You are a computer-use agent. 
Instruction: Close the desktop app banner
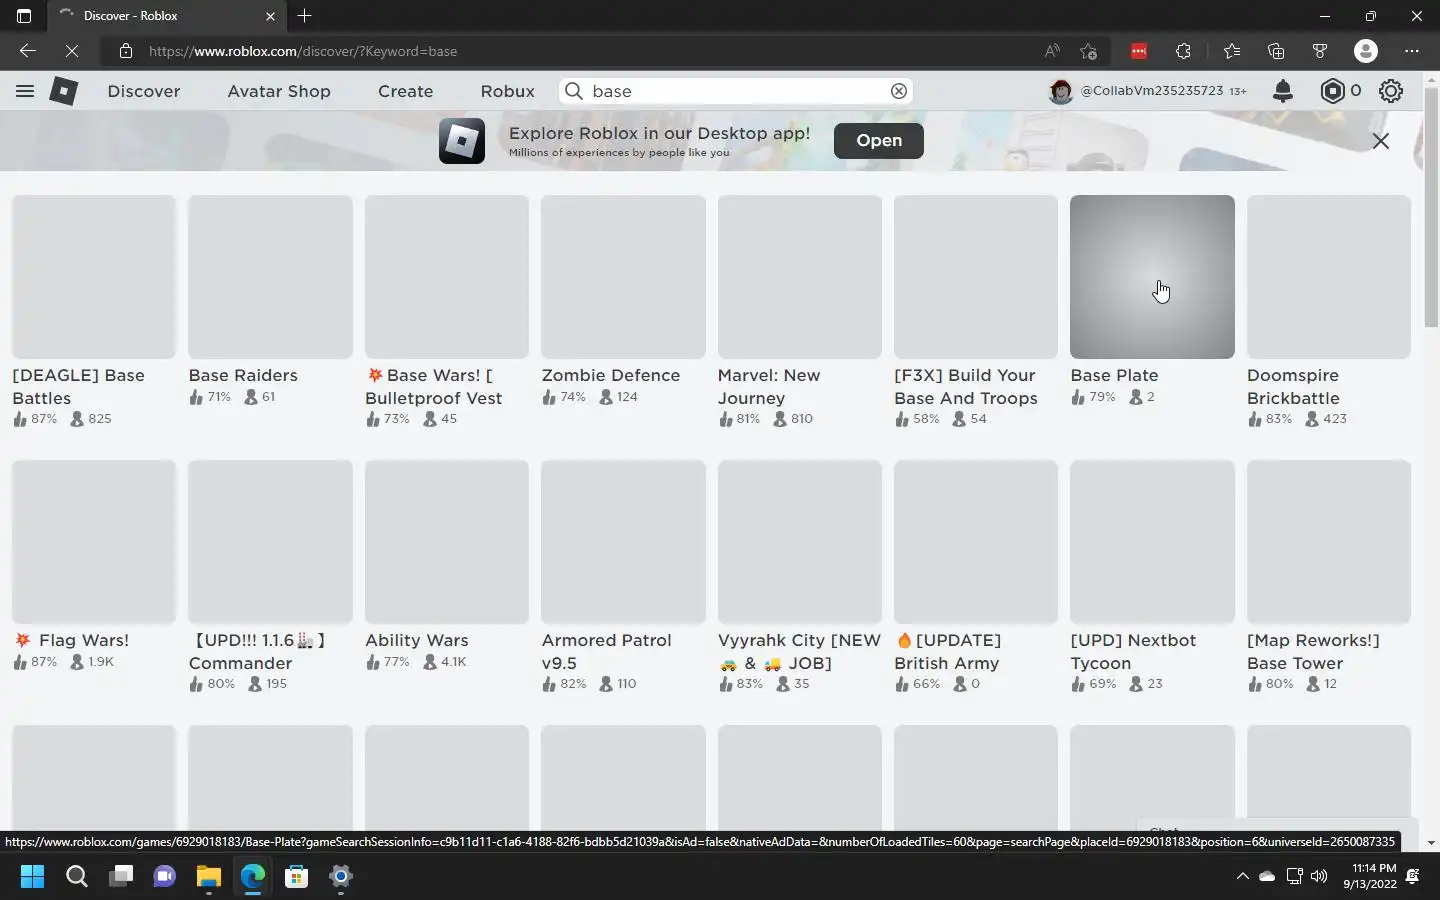pos(1381,141)
